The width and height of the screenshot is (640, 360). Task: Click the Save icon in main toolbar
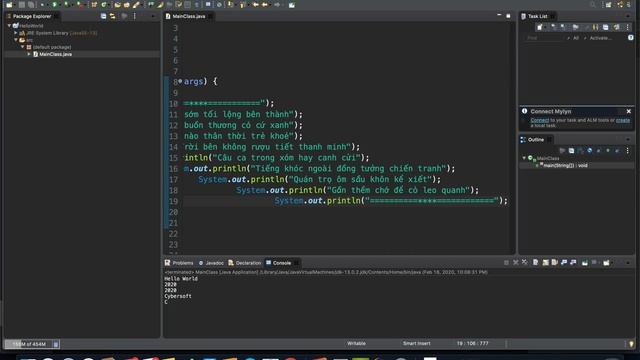click(21, 4)
